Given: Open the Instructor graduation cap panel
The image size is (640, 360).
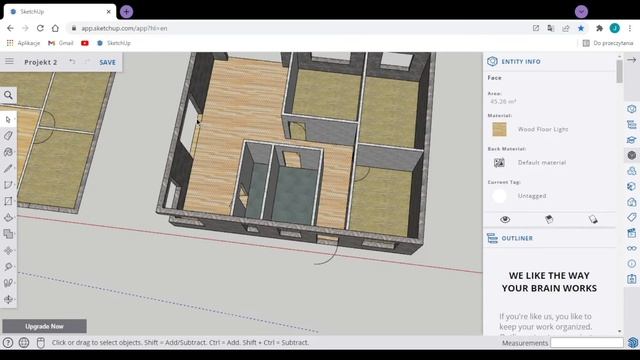Looking at the screenshot, I should tap(632, 140).
